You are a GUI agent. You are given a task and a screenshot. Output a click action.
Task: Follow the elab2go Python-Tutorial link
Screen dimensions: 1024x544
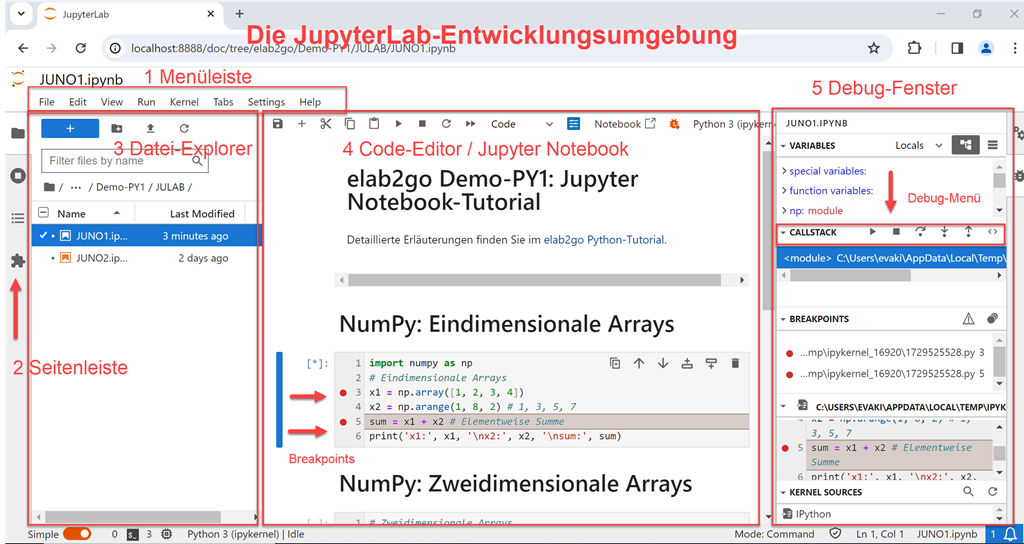[x=604, y=240]
